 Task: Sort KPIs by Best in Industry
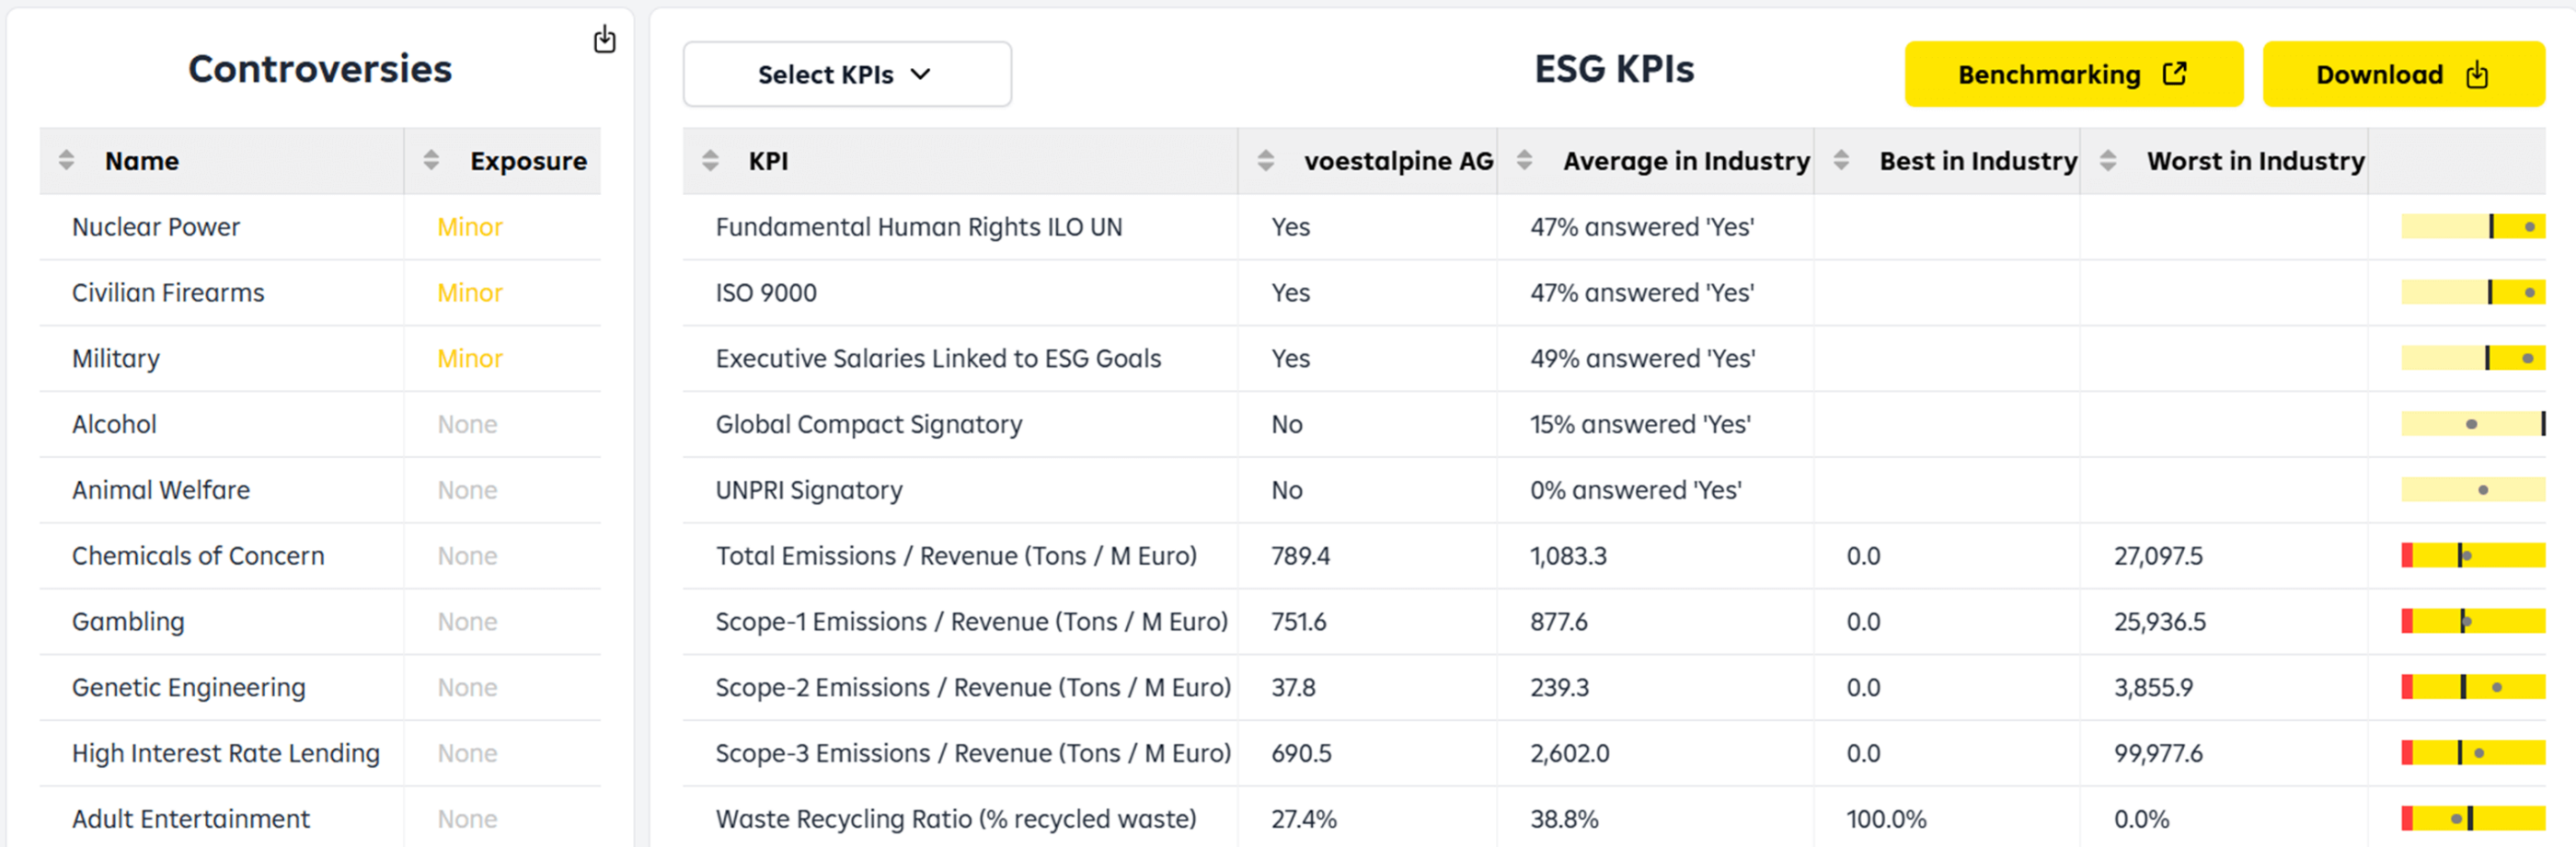click(x=1840, y=160)
